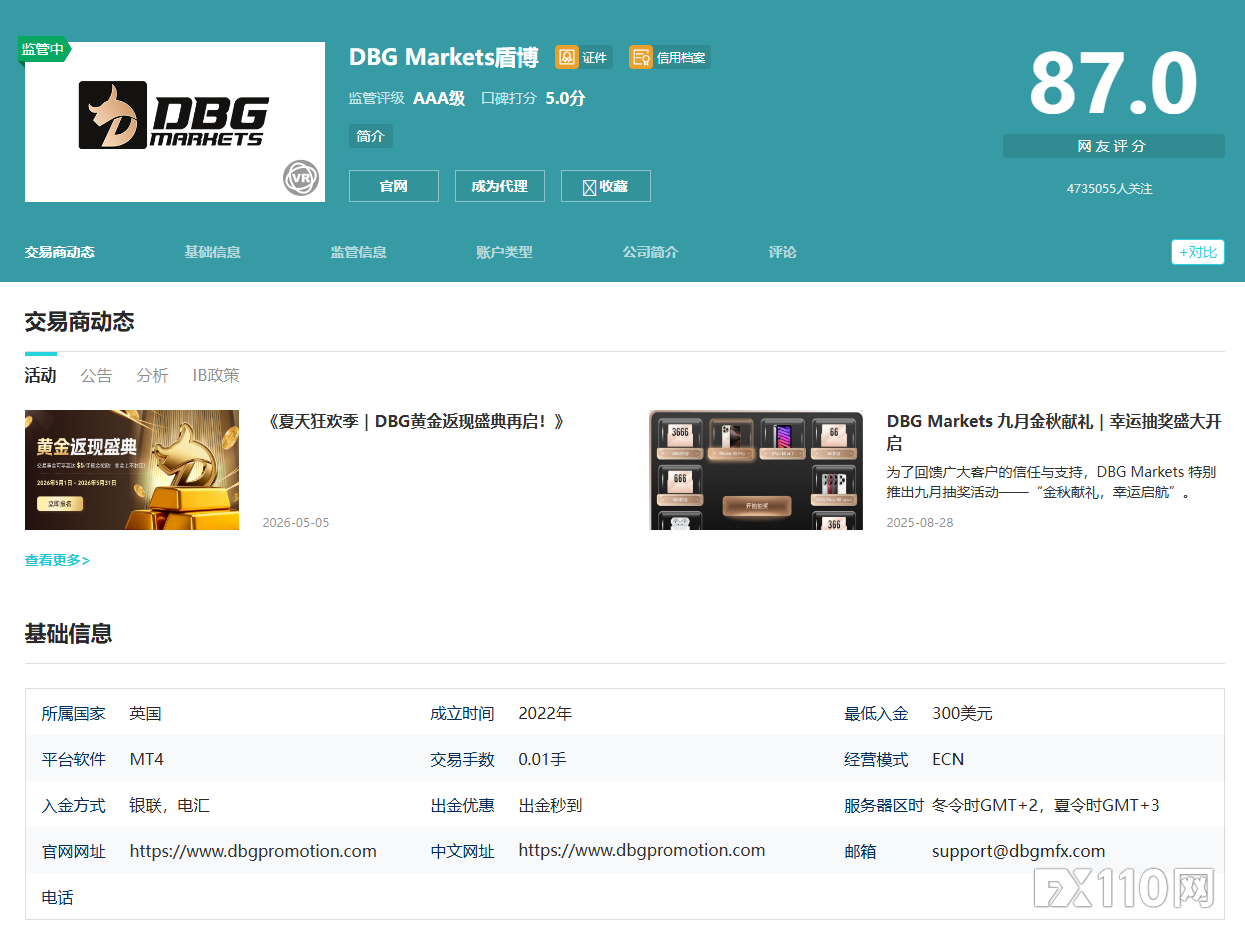Click the 2025-08-28 article date

[x=920, y=523]
